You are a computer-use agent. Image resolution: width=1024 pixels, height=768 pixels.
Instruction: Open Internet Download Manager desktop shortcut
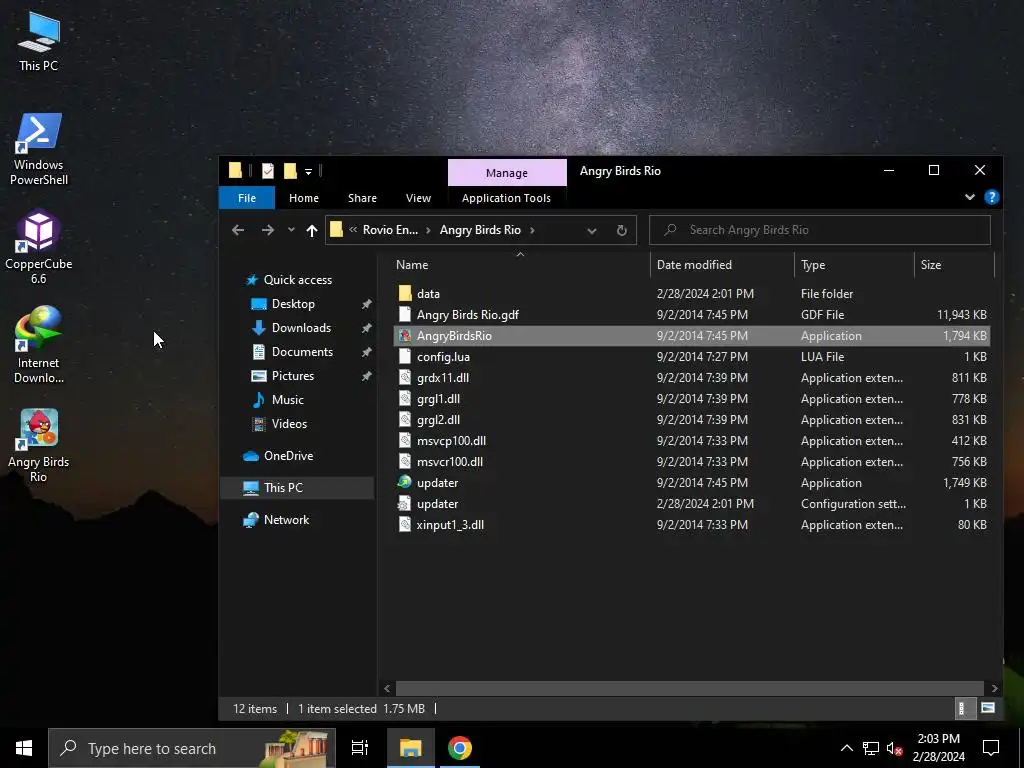point(39,345)
